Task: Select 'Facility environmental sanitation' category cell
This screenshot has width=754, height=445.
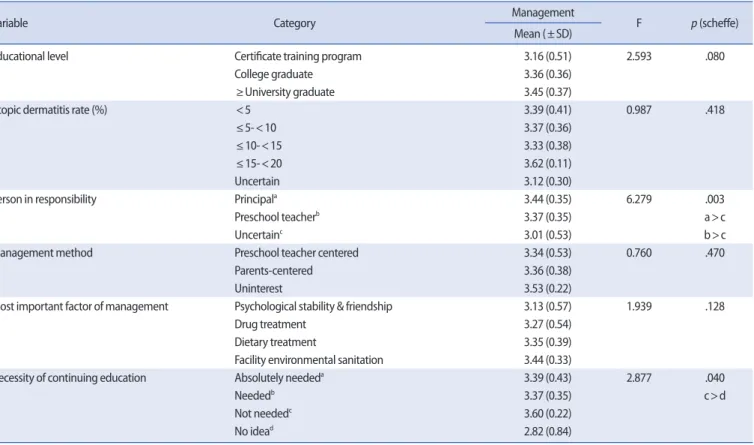Action: pyautogui.click(x=309, y=360)
